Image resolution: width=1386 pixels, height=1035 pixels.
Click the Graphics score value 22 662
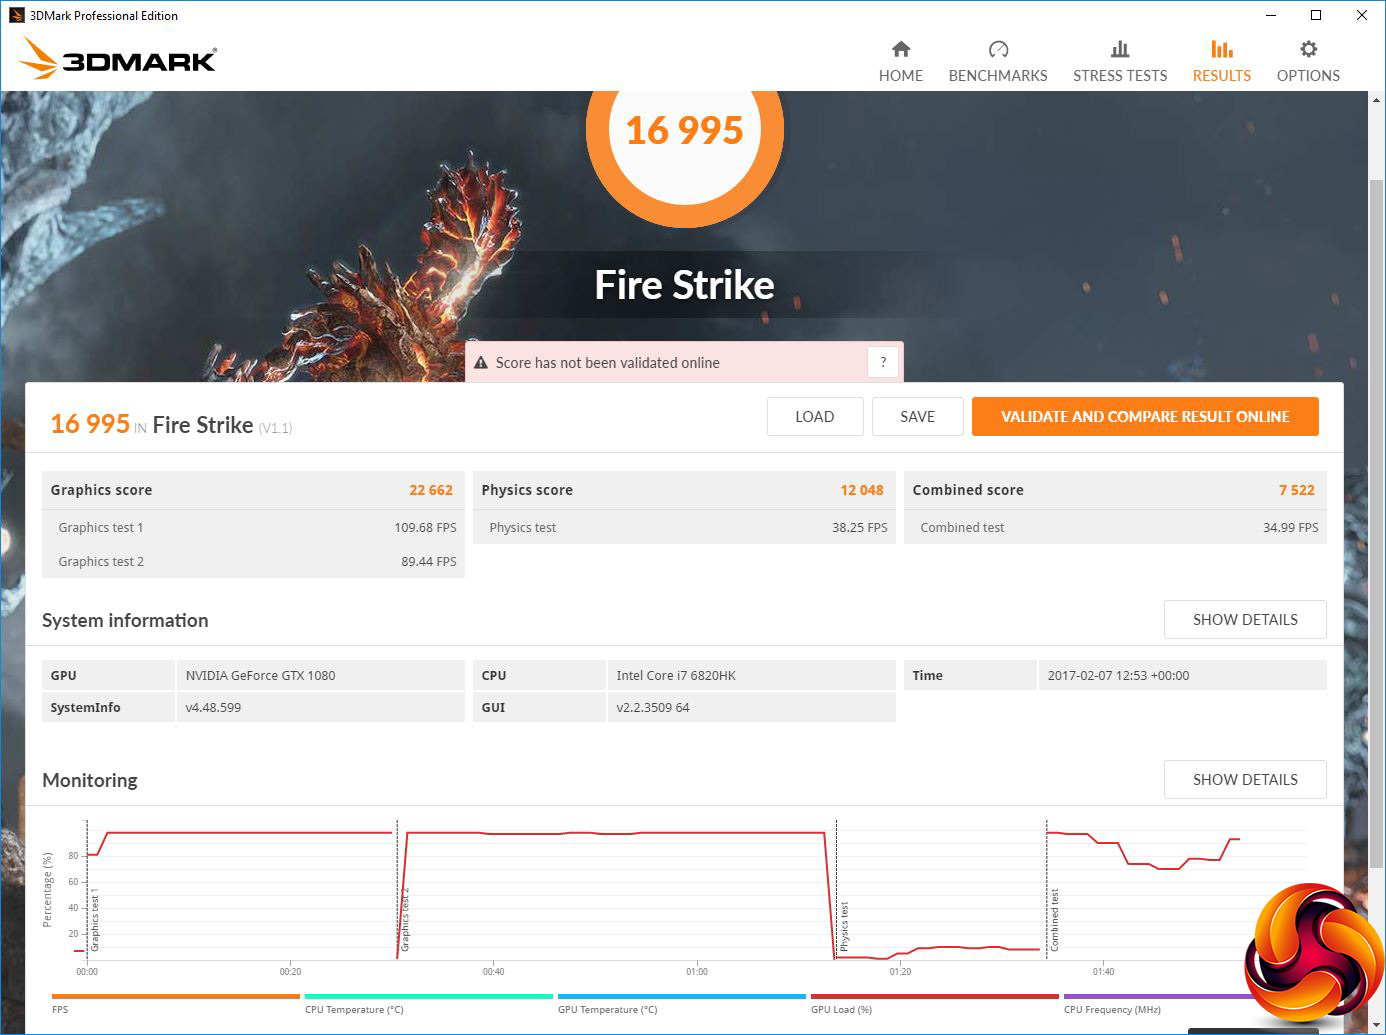point(431,490)
